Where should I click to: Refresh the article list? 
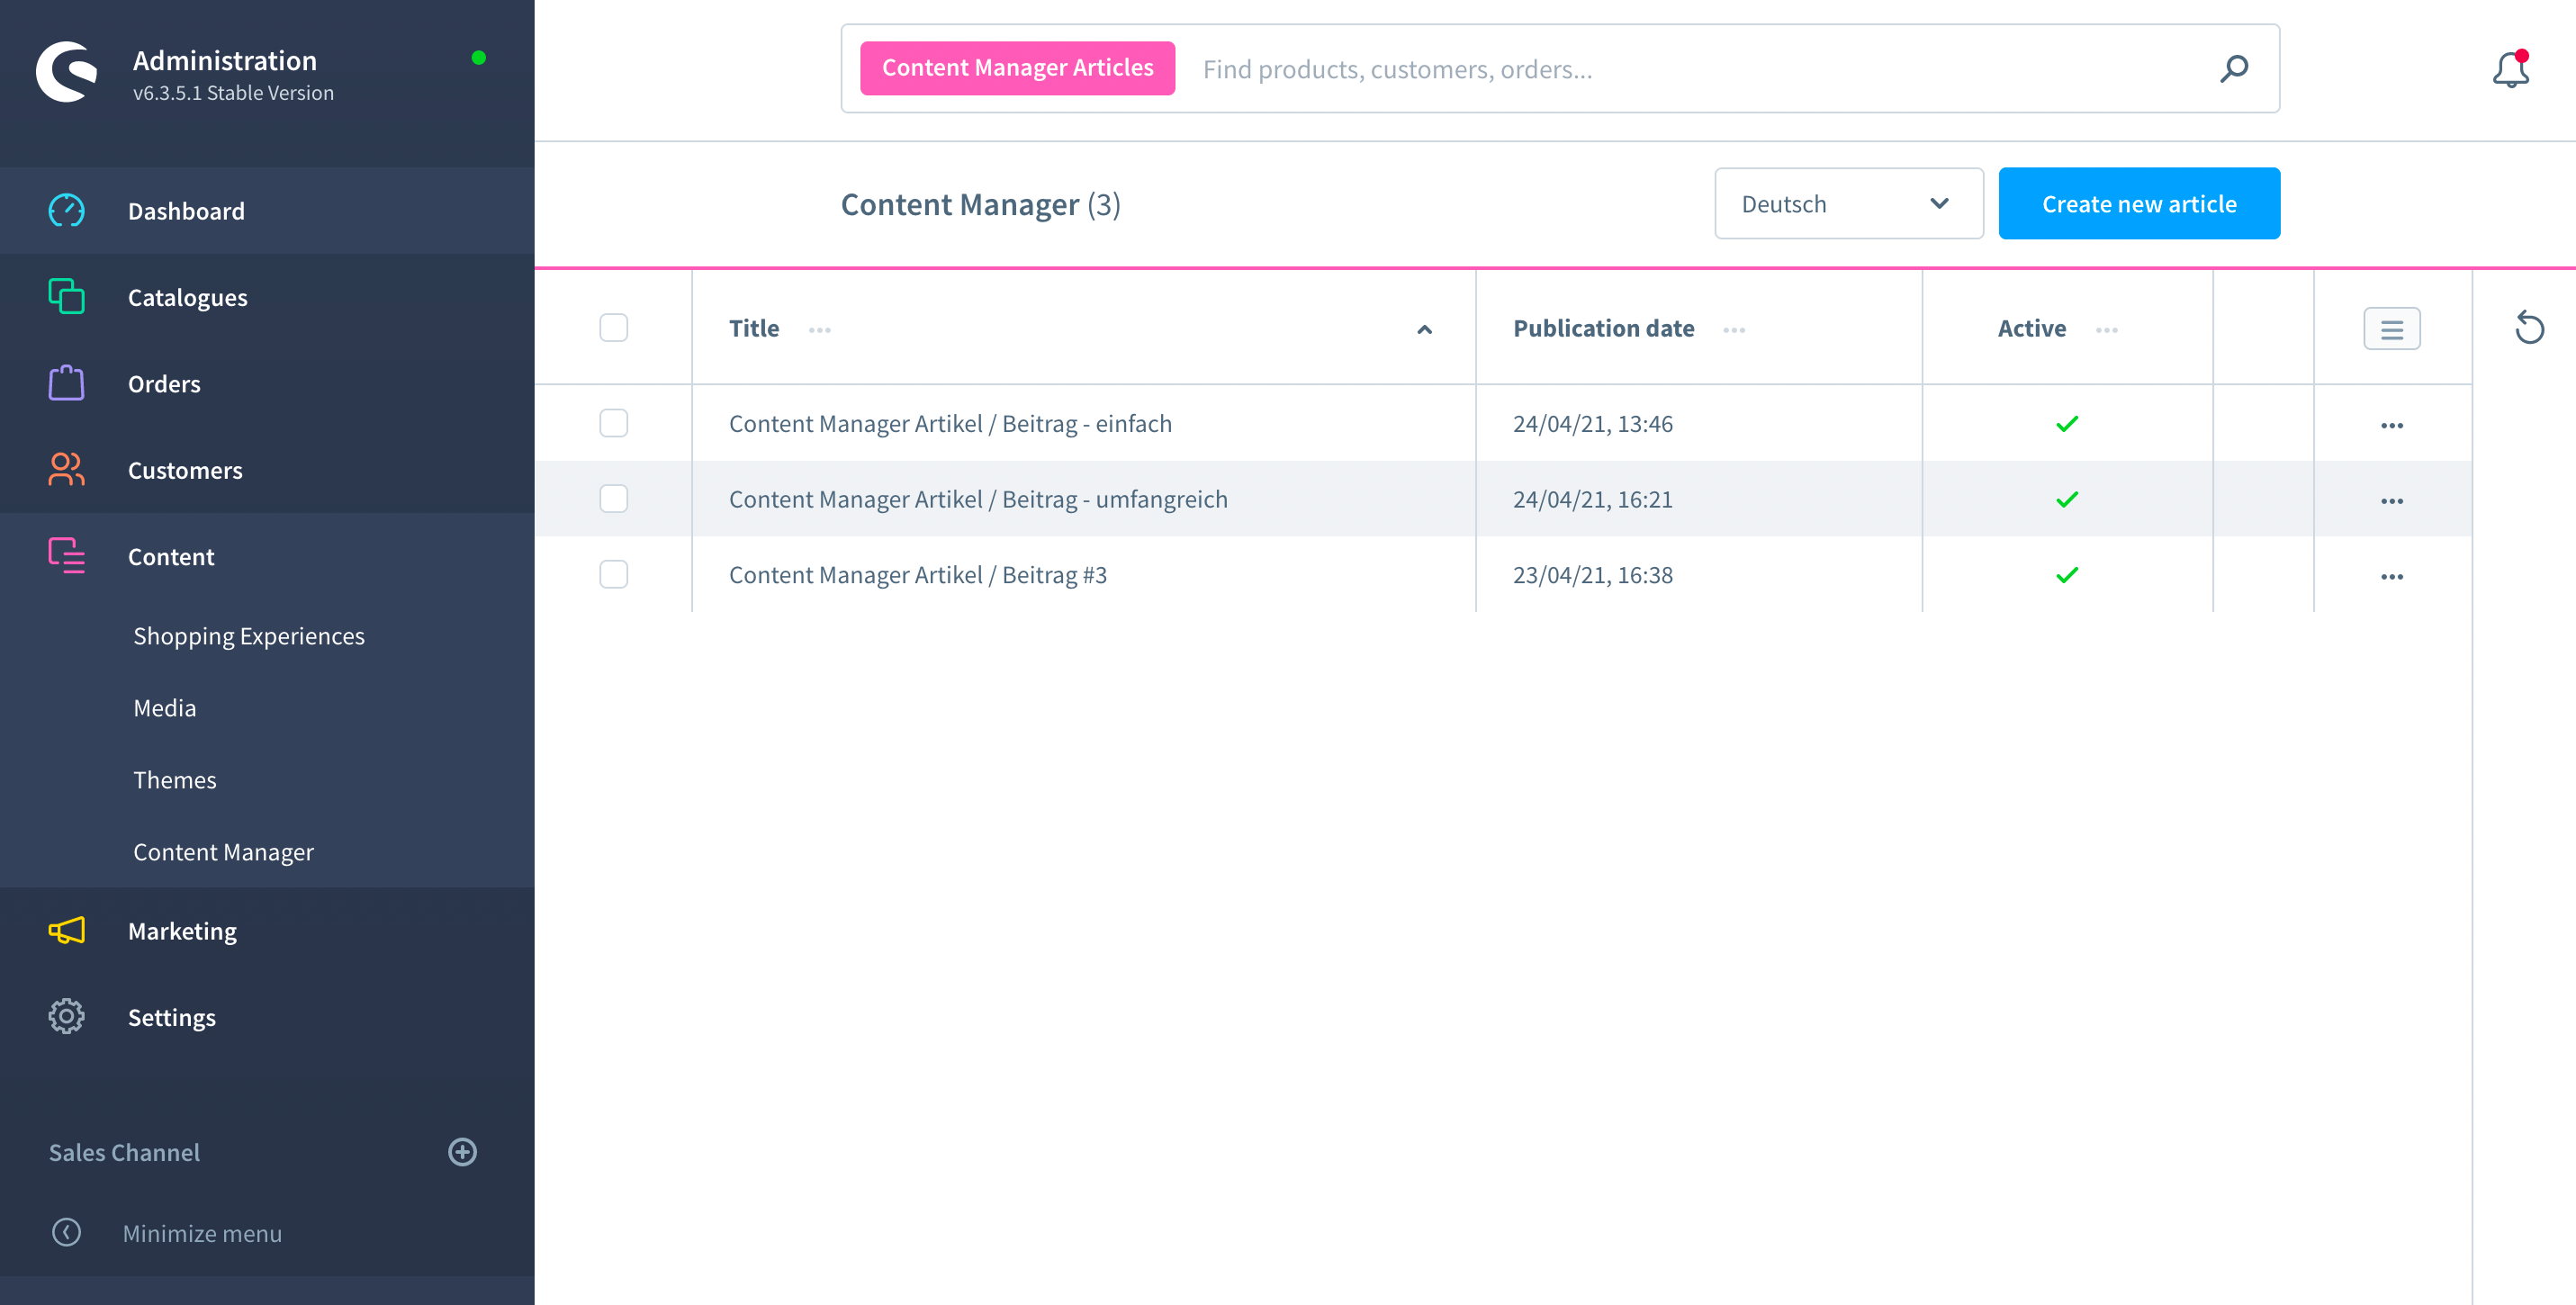[x=2529, y=327]
